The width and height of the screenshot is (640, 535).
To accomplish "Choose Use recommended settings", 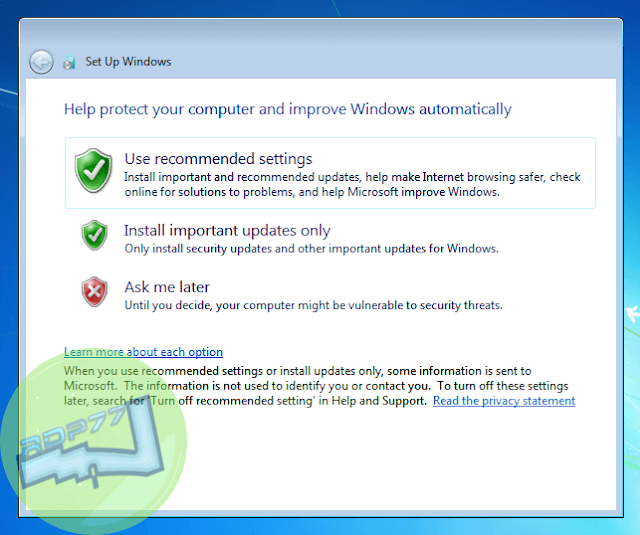I will coord(330,173).
